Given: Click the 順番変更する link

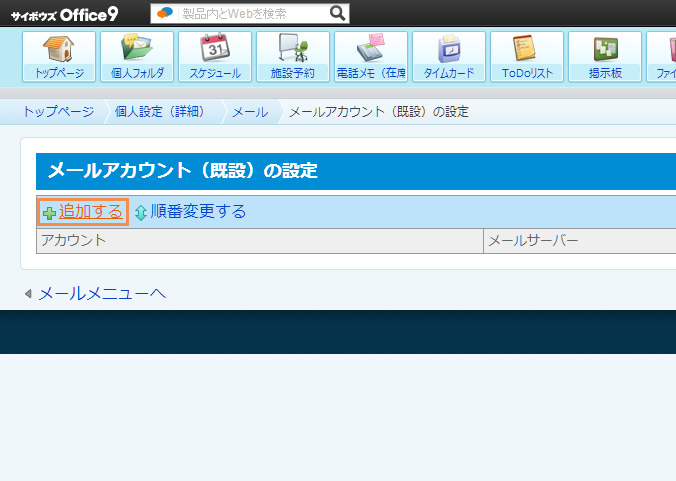Looking at the screenshot, I should (x=198, y=212).
